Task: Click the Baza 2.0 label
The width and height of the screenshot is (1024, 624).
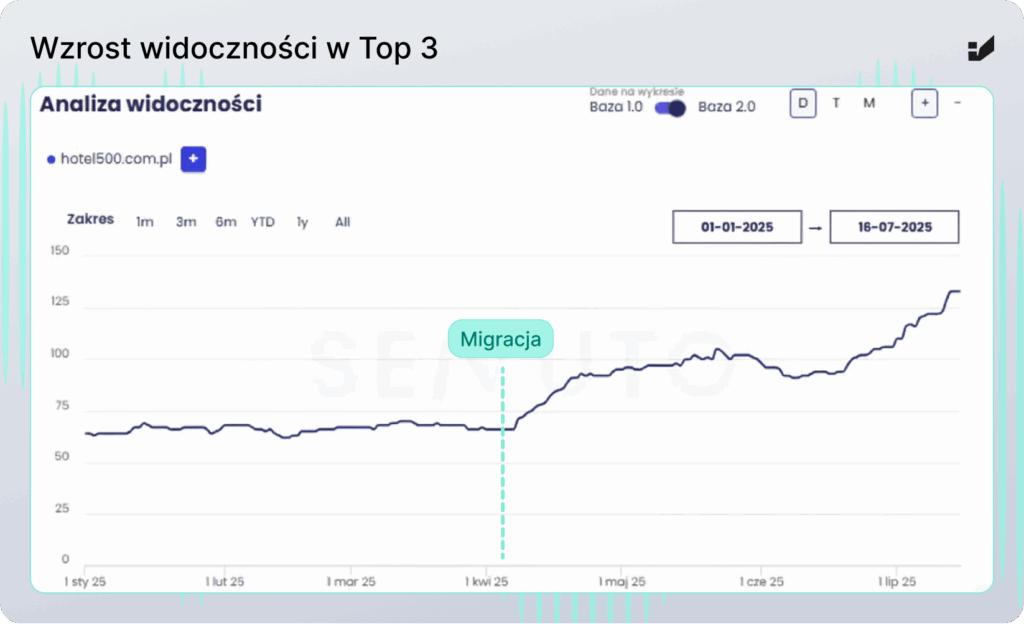Action: click(x=727, y=107)
